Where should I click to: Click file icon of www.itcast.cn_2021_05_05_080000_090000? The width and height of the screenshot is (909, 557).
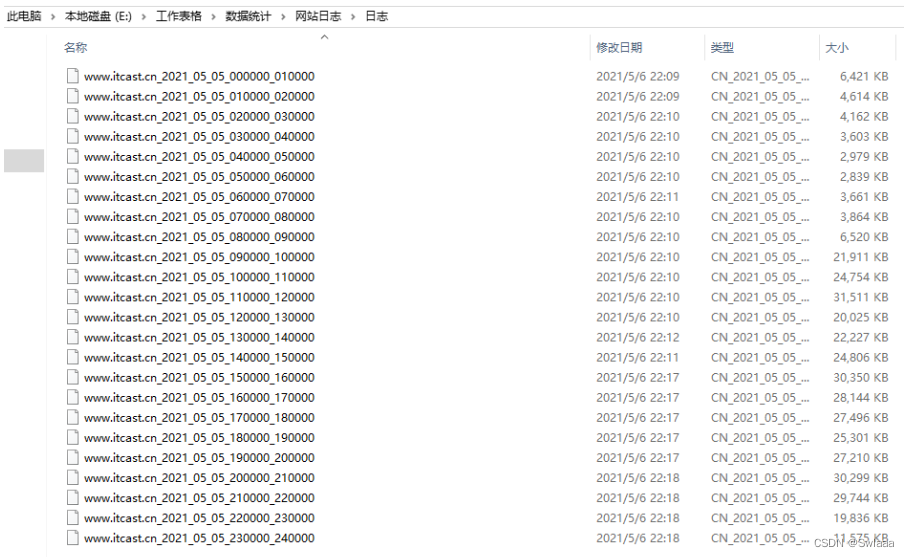[72, 236]
